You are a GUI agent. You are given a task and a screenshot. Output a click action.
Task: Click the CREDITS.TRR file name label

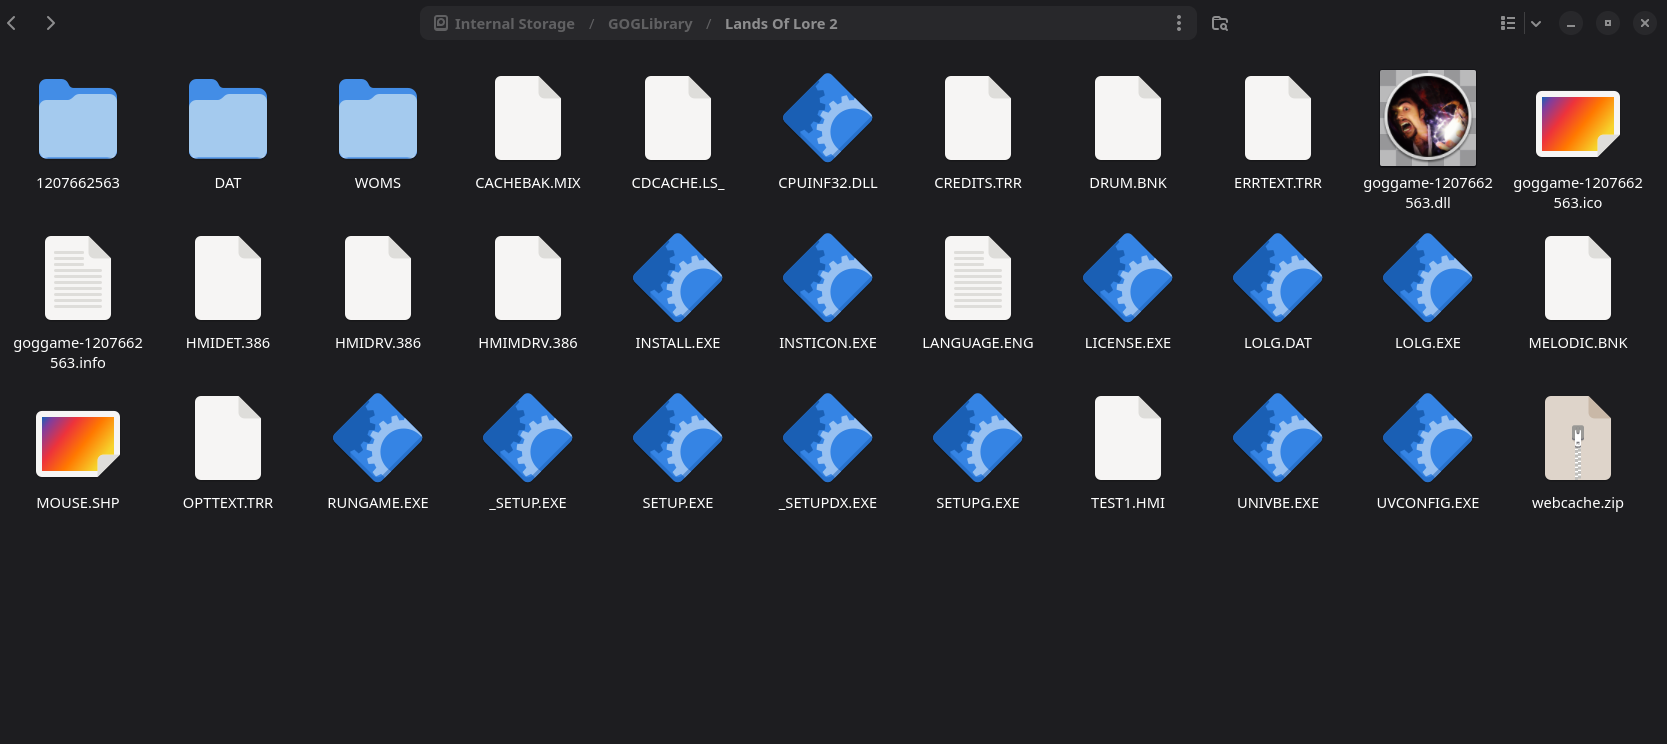point(978,183)
